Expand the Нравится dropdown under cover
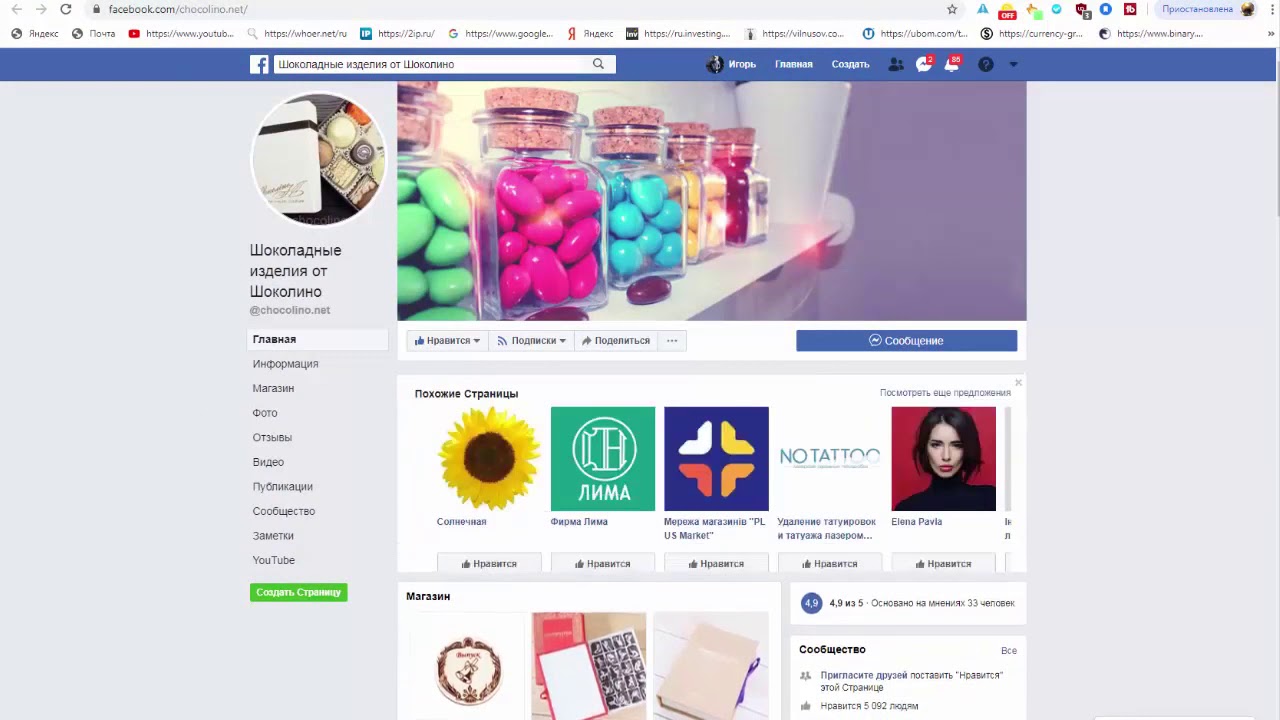The height and width of the screenshot is (720, 1280). (447, 341)
